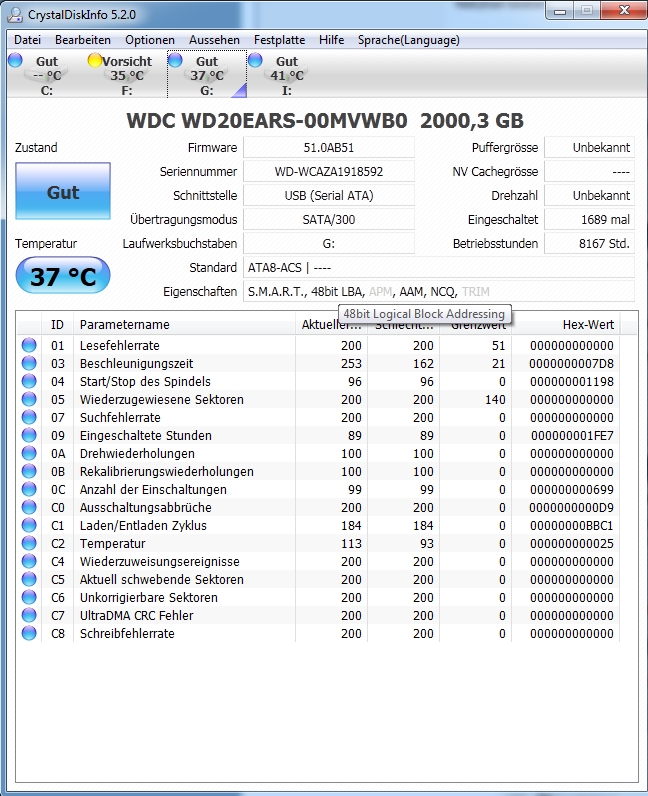Click hex value 000000001FE7
This screenshot has width=648, height=796.
572,436
